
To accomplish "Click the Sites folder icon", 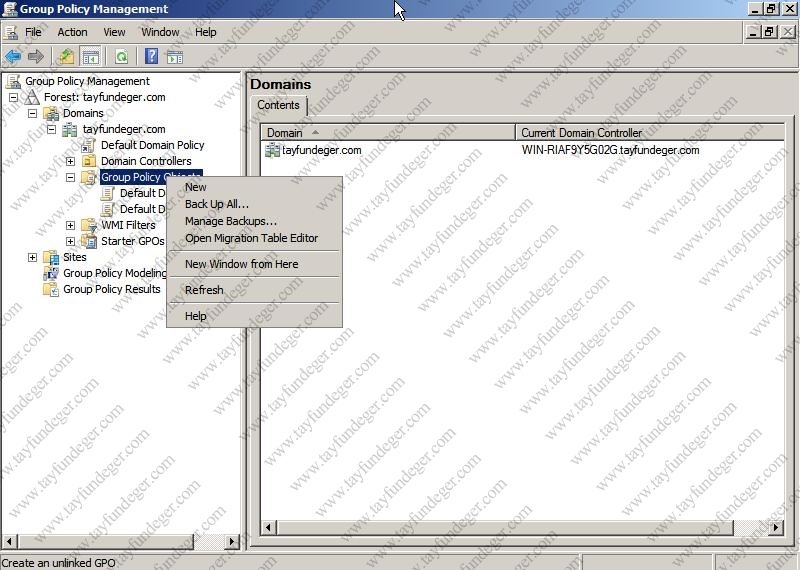I will [x=51, y=257].
